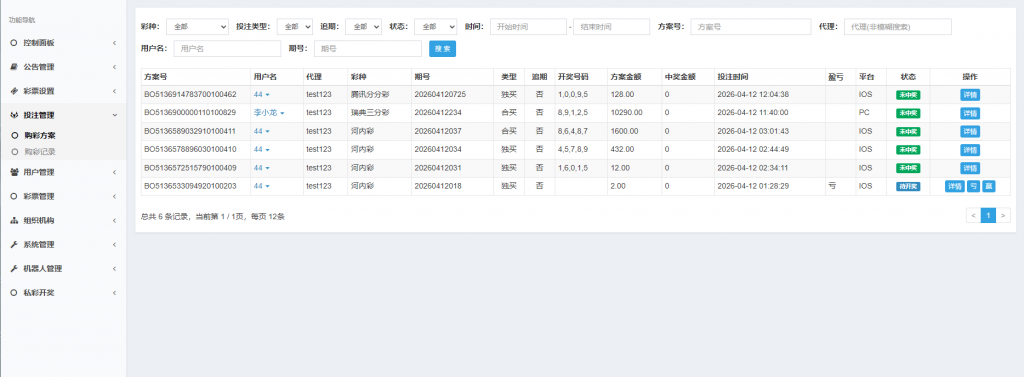Click the circle icon beside 彩票管理

14,196
